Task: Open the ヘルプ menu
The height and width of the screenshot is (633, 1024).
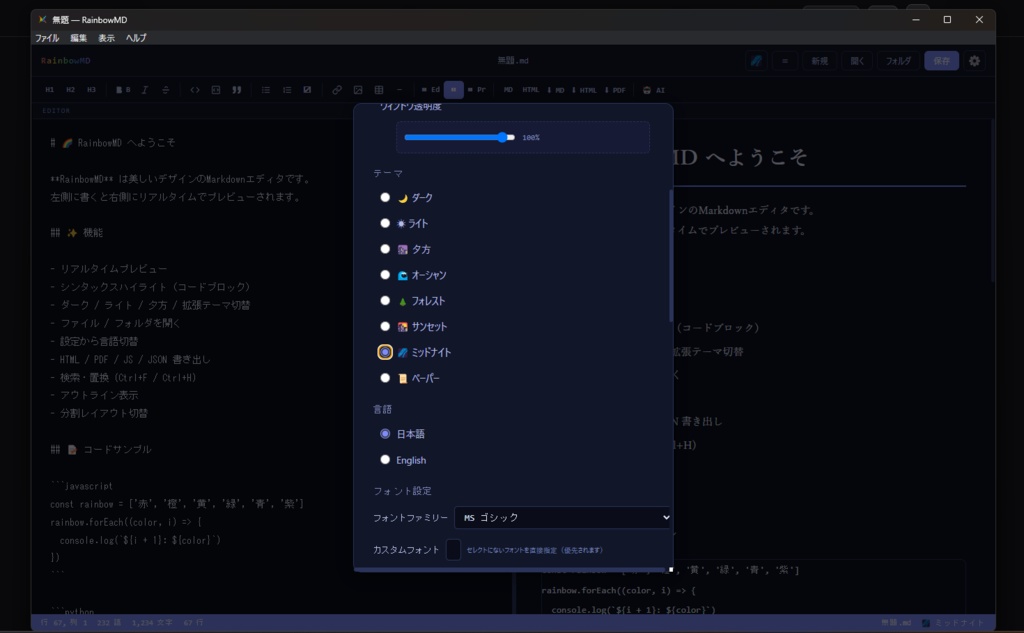Action: [135, 38]
